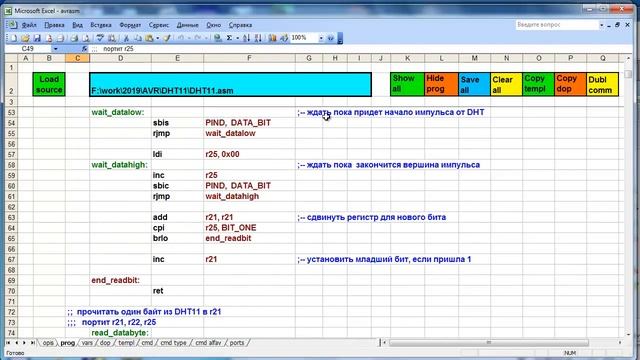Click the Copy icon in the toolbar

[138, 38]
